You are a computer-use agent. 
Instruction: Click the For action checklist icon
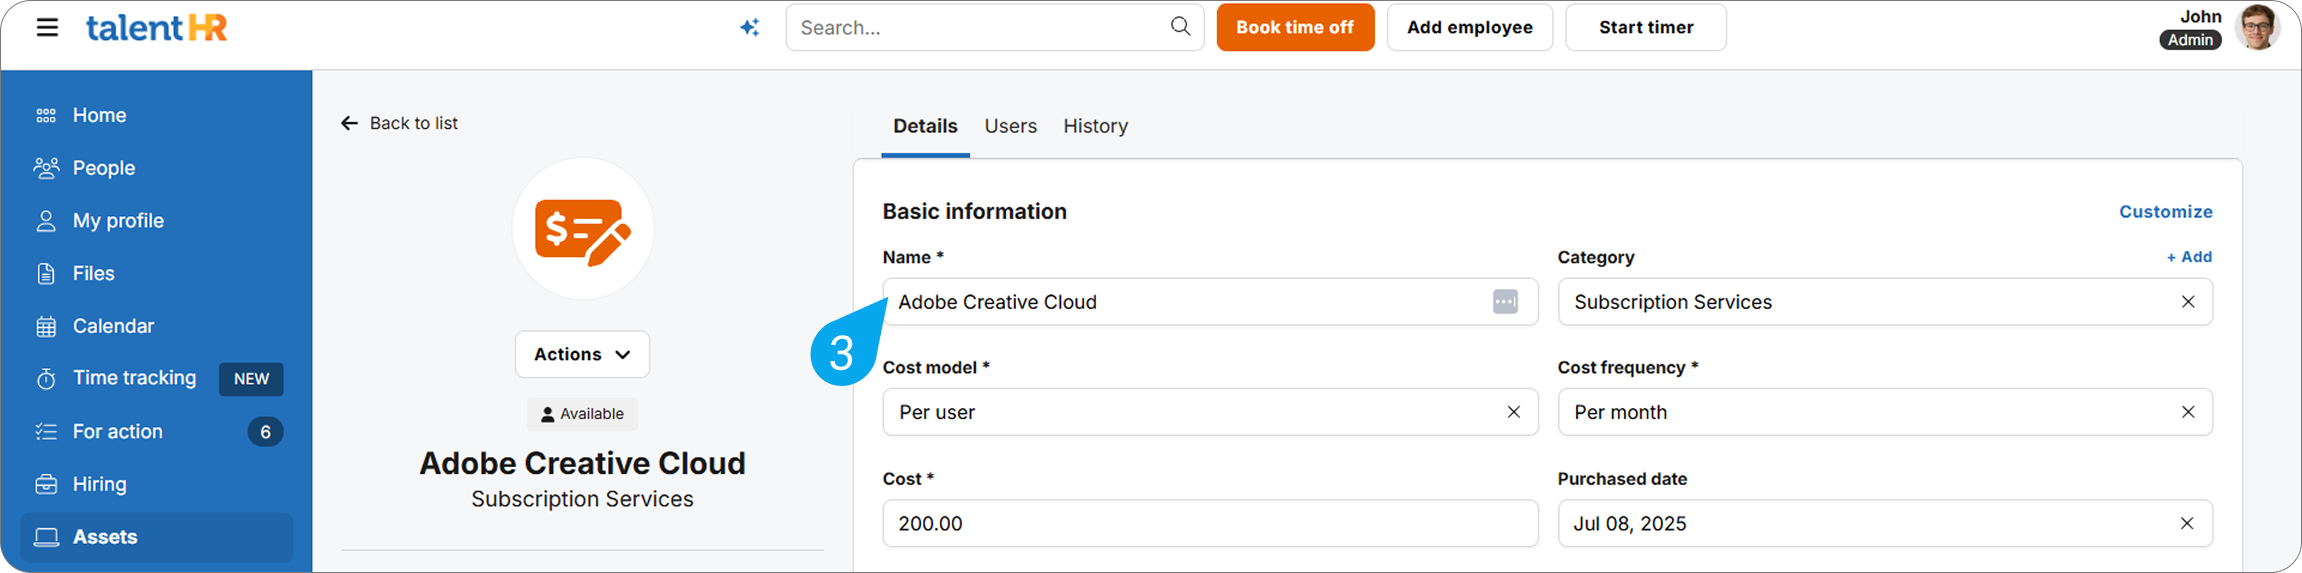point(46,431)
